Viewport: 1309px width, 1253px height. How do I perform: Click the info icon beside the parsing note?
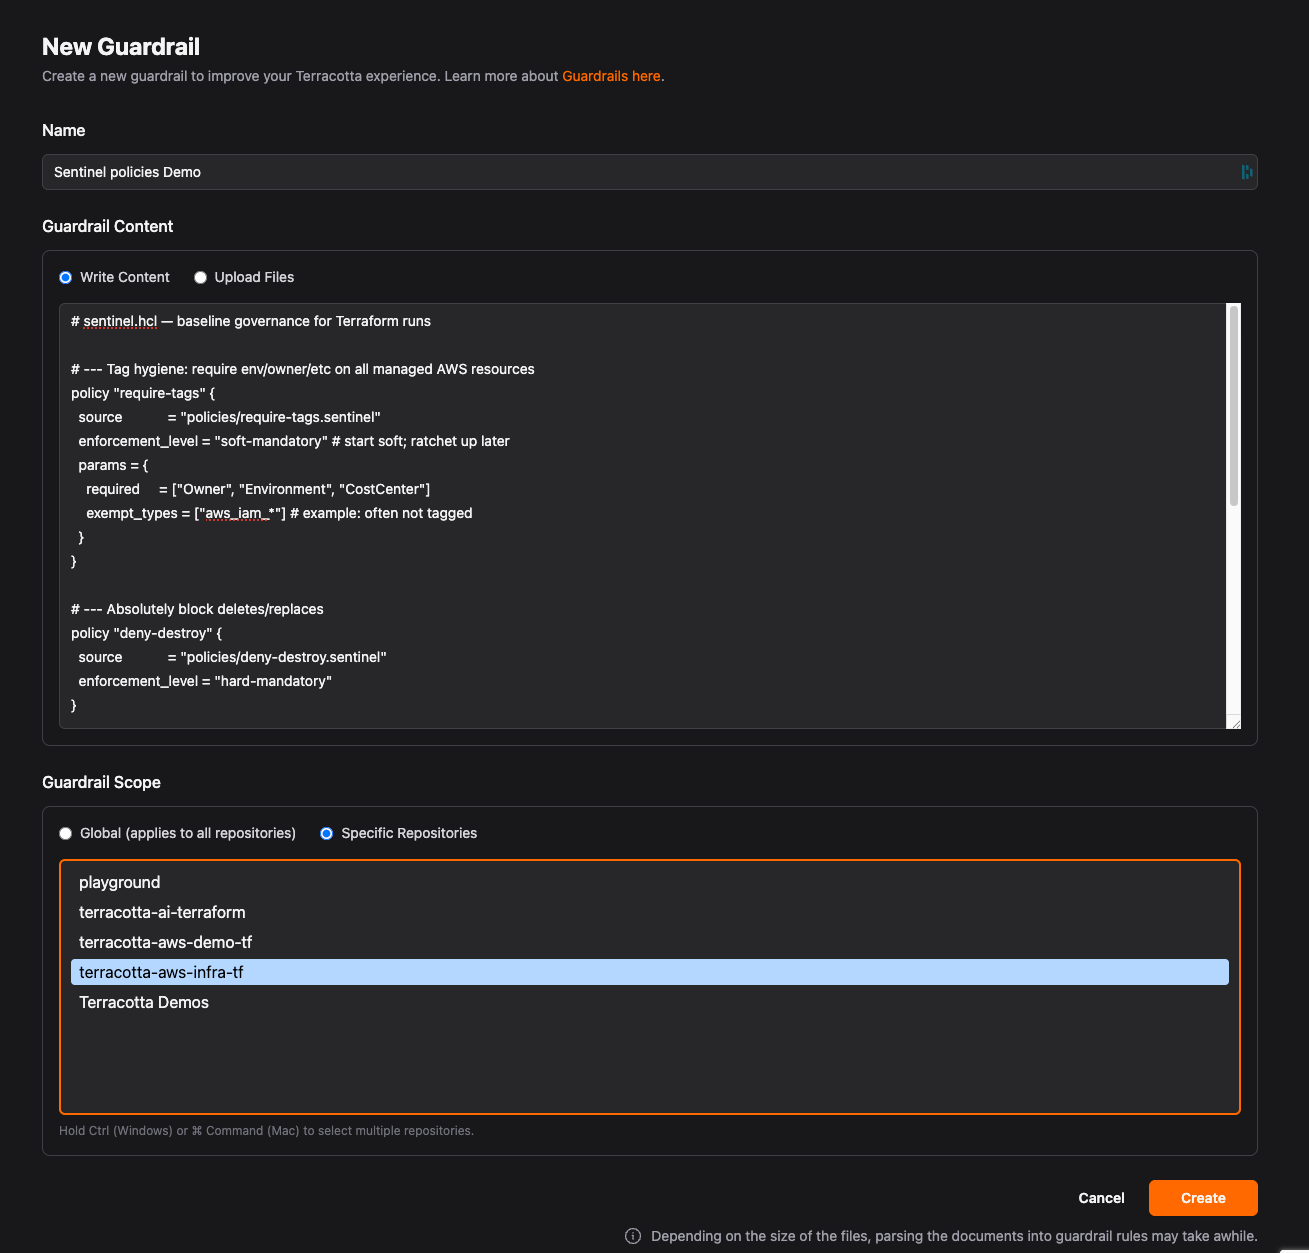pos(633,1236)
